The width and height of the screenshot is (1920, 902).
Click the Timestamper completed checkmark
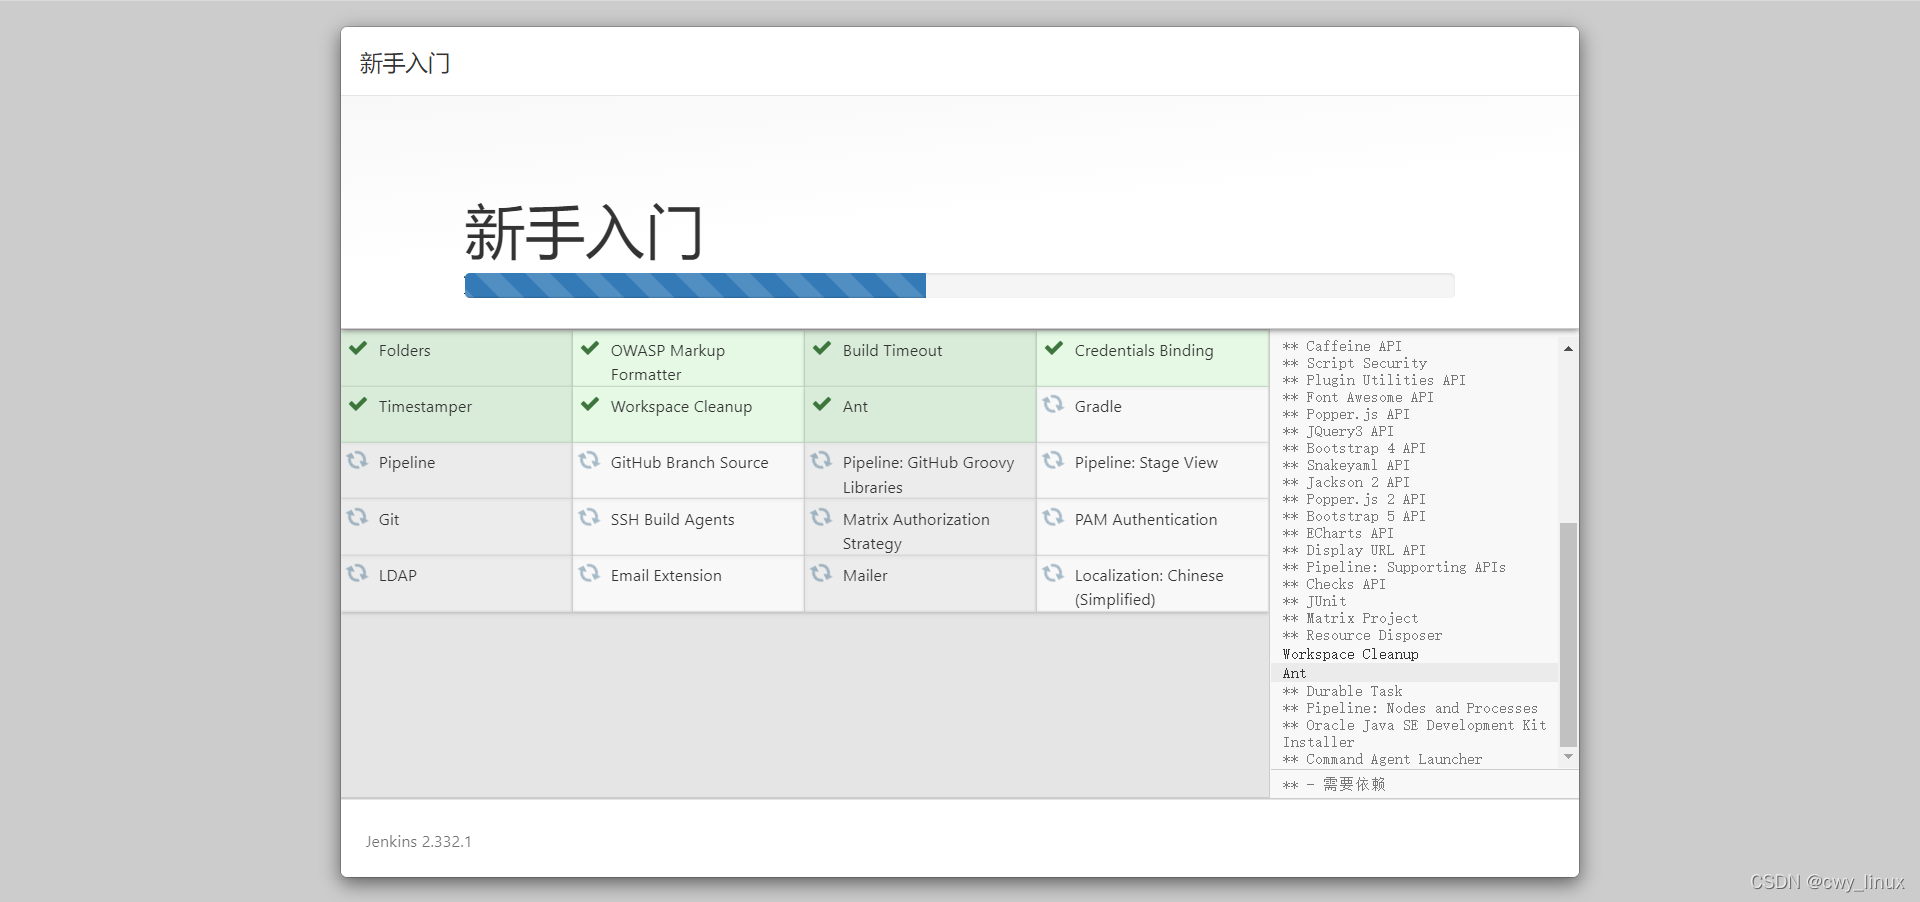point(358,404)
